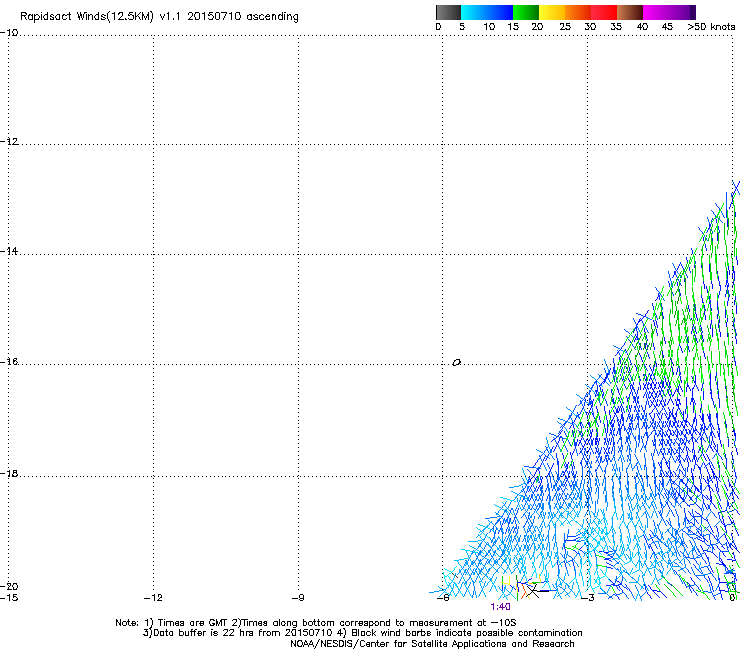
Task: Click the legend scale label '45'
Action: point(667,27)
